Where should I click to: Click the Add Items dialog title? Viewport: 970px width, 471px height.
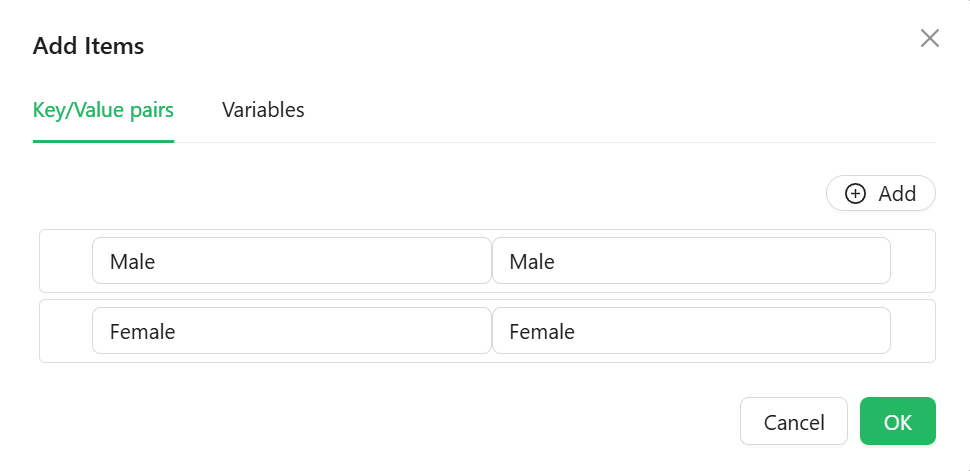[88, 46]
